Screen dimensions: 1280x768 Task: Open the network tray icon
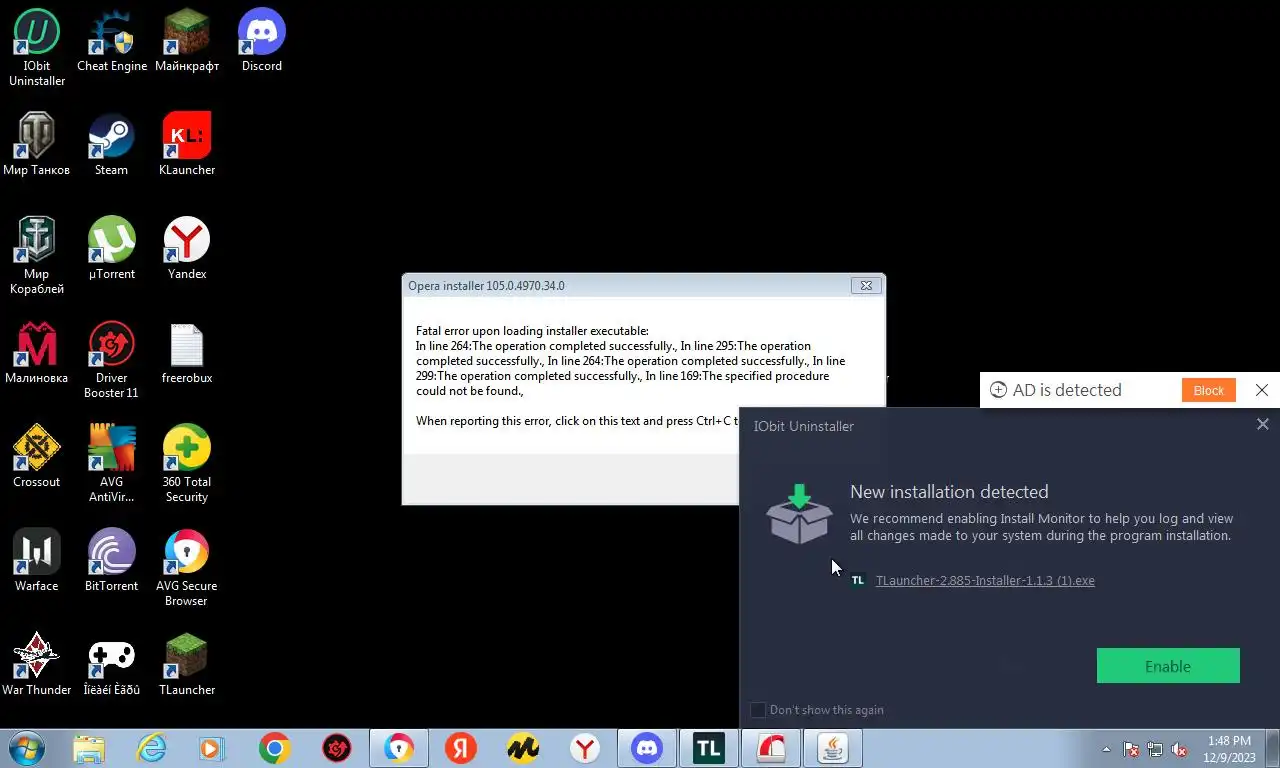pyautogui.click(x=1155, y=749)
